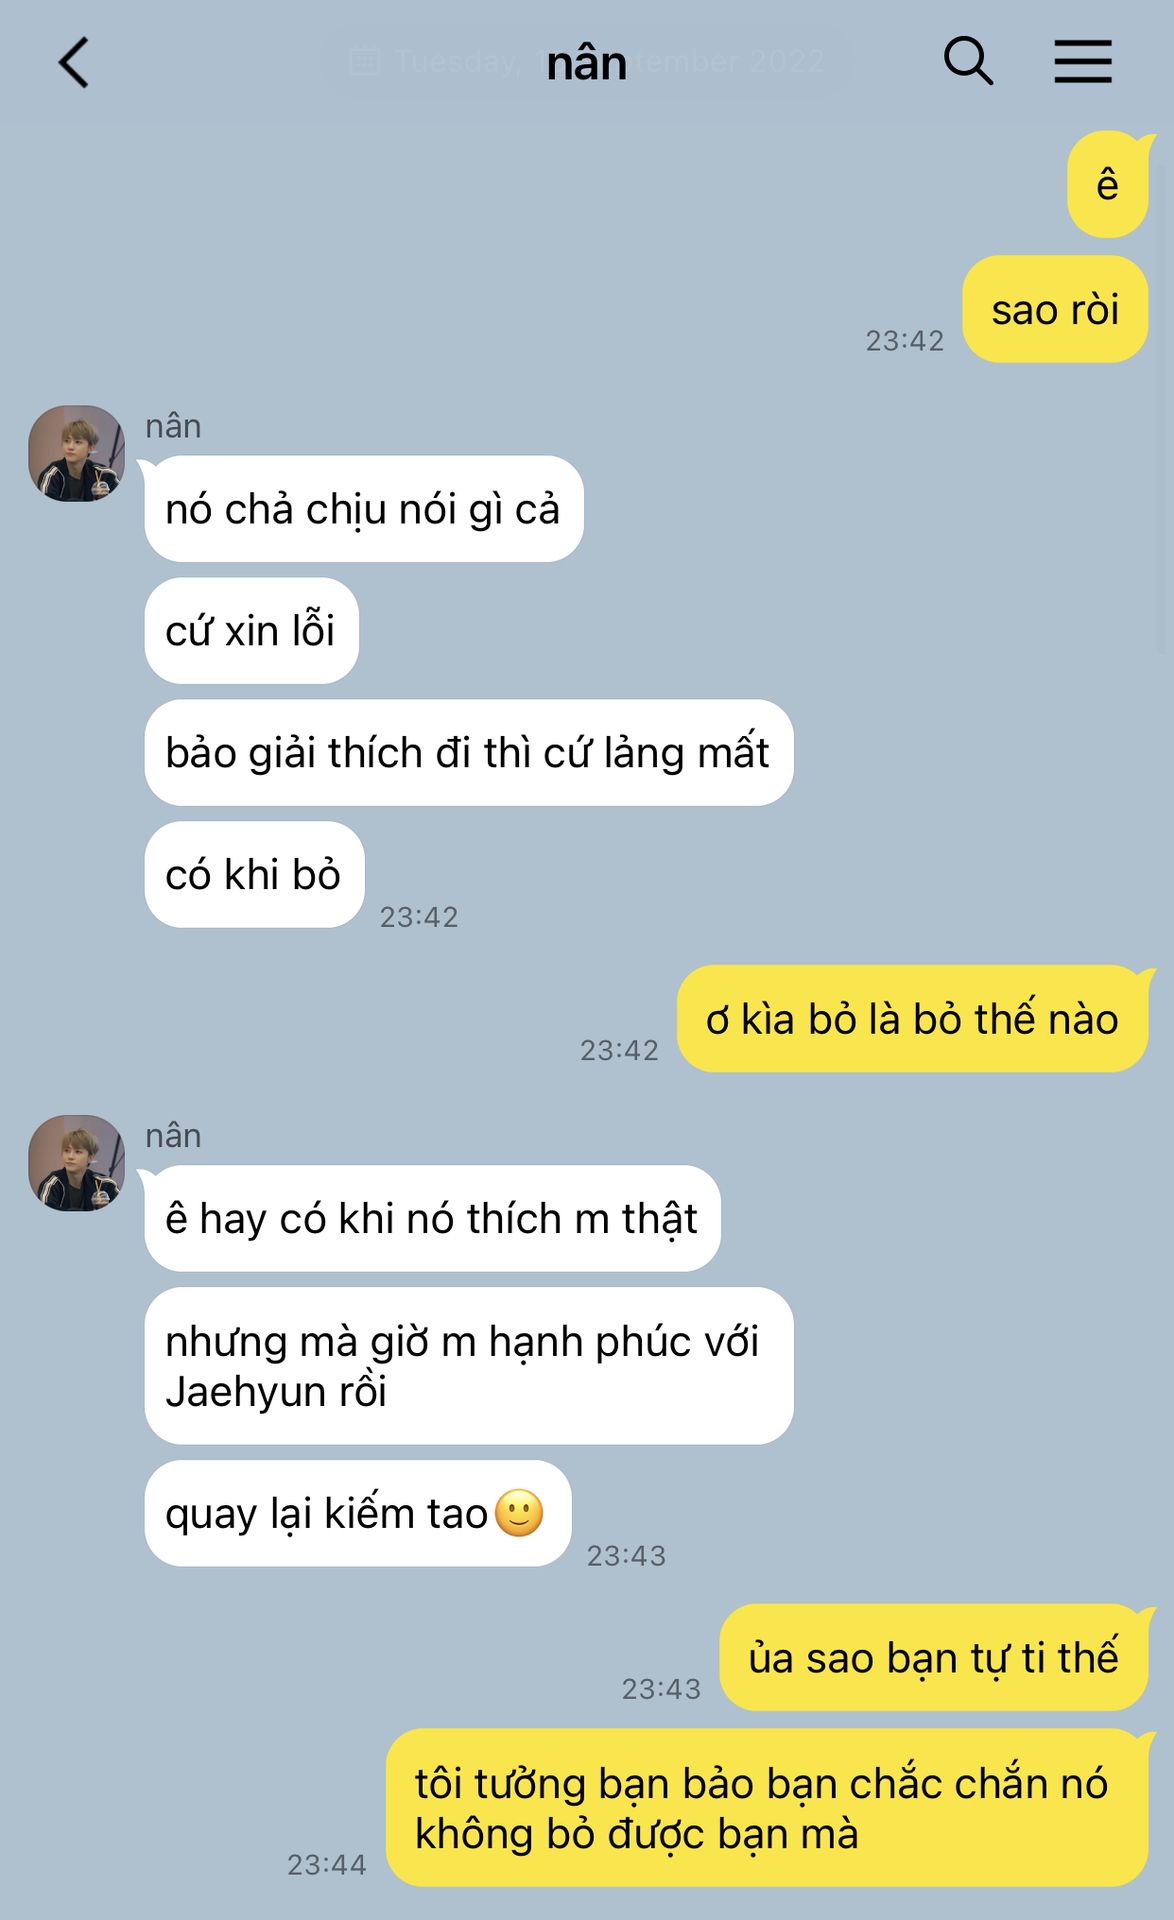
Task: Tap the calendar icon in date banner
Action: 365,61
